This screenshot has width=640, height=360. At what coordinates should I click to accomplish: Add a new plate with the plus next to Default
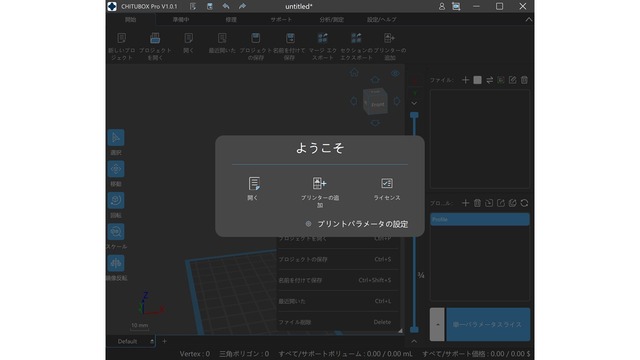click(x=164, y=341)
